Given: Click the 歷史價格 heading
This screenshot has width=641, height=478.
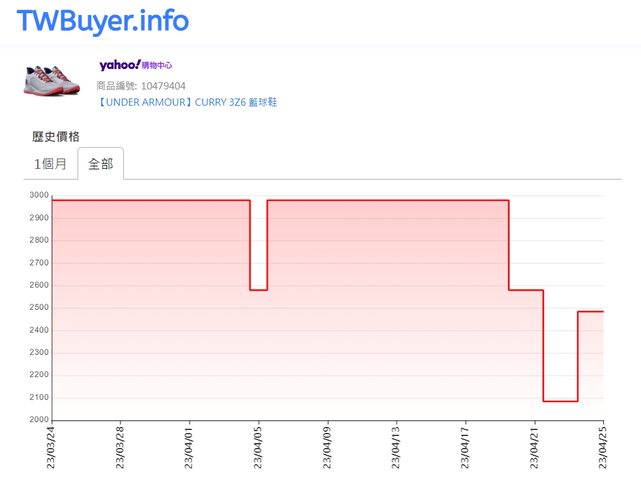Looking at the screenshot, I should pos(56,136).
